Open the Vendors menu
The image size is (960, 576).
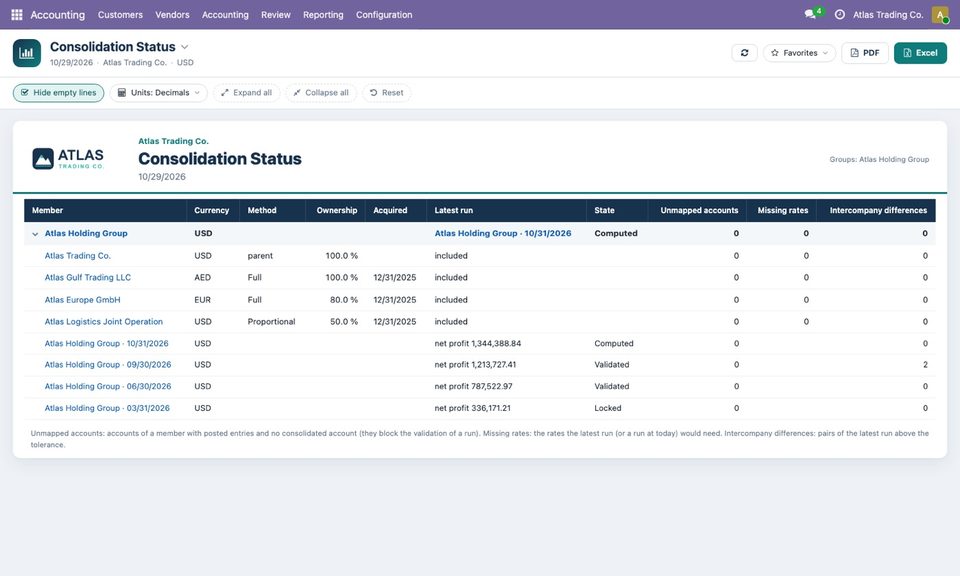pos(172,15)
